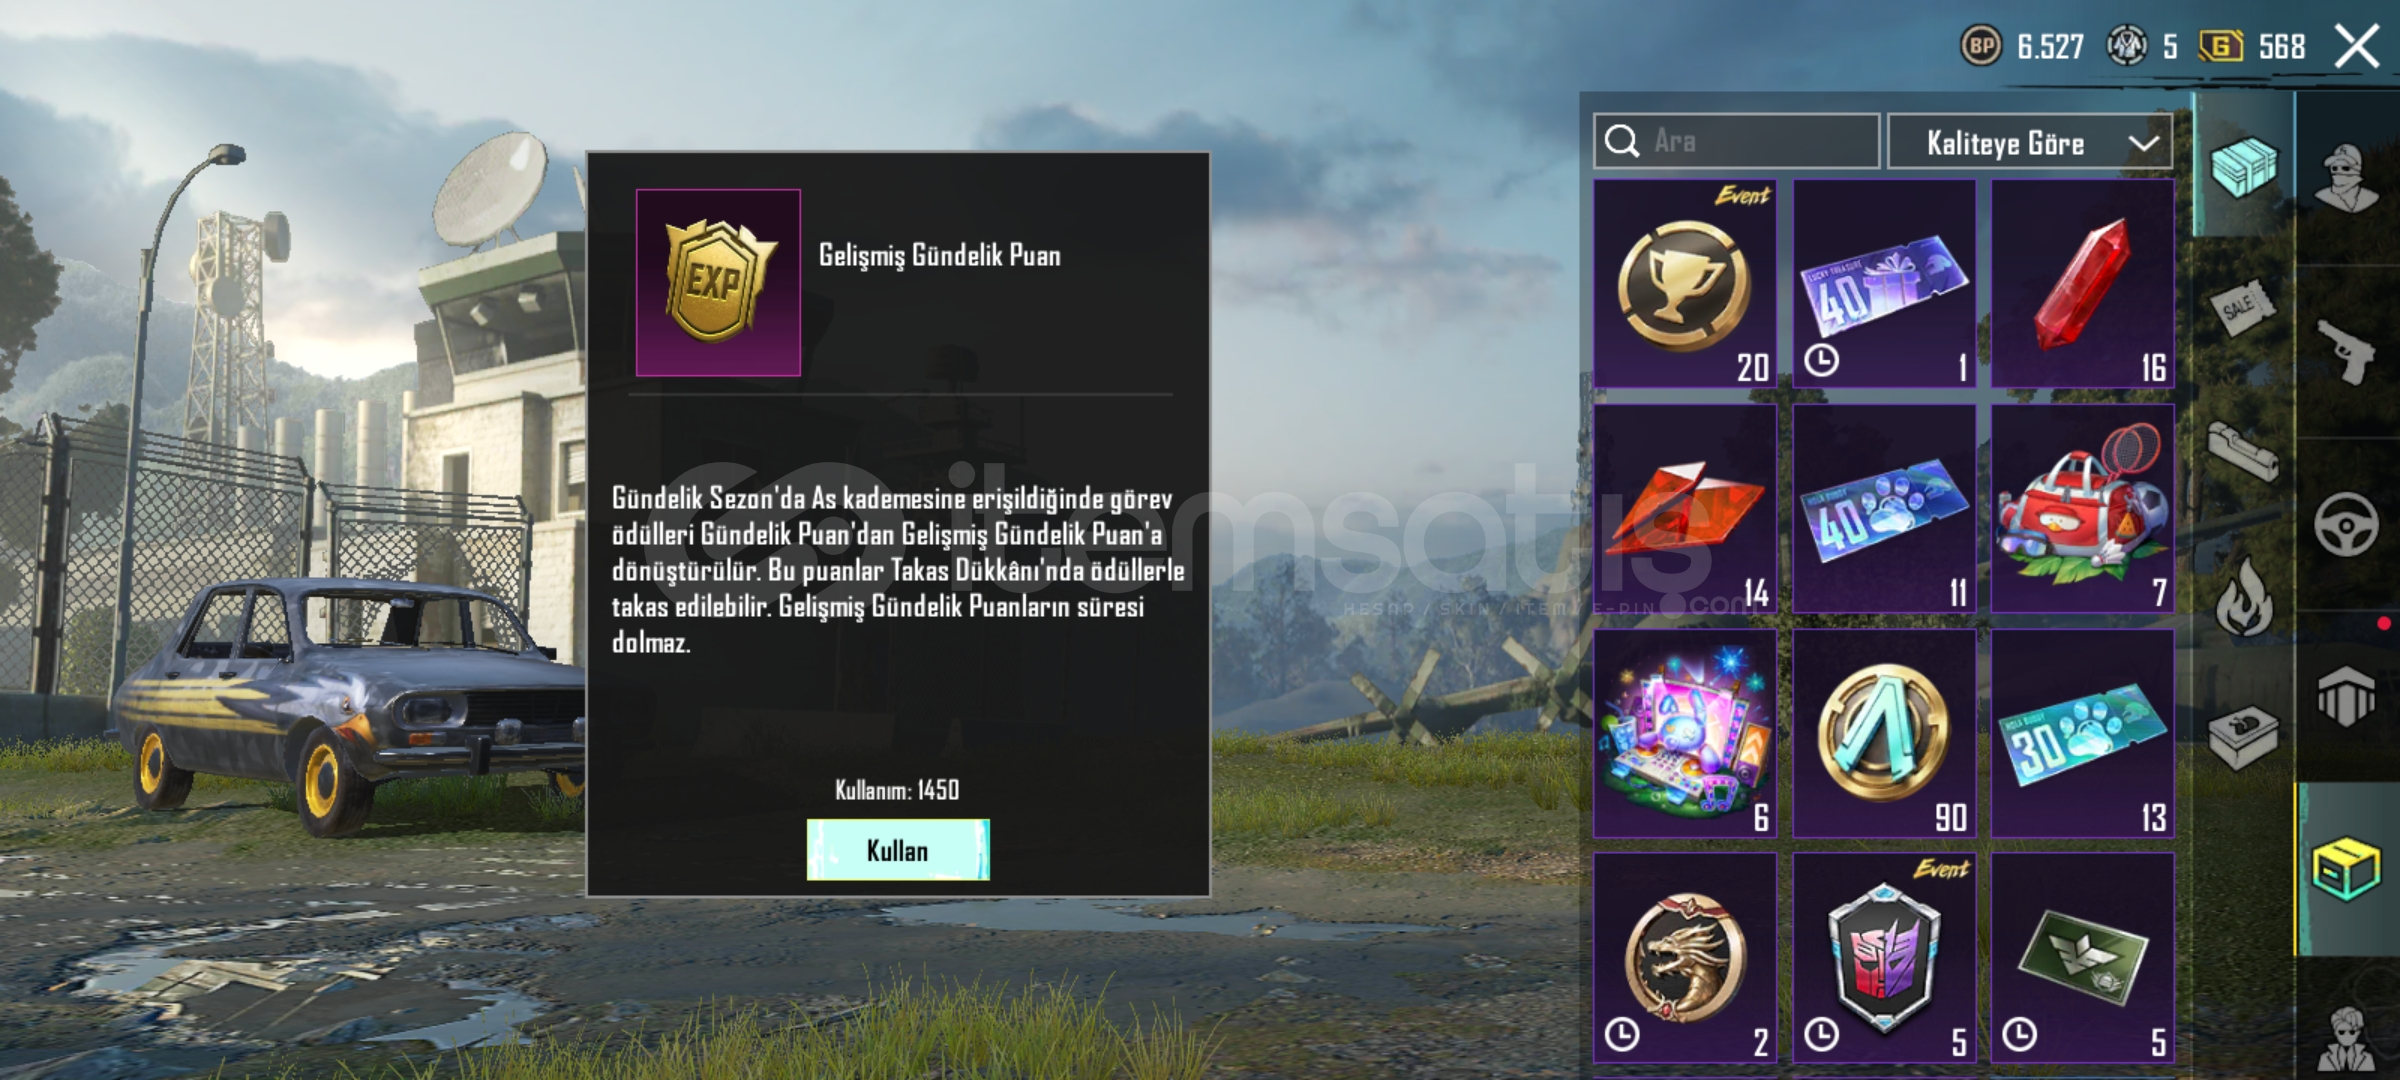This screenshot has height=1080, width=2400.
Task: Select the gold trophy coin item
Action: 1685,284
